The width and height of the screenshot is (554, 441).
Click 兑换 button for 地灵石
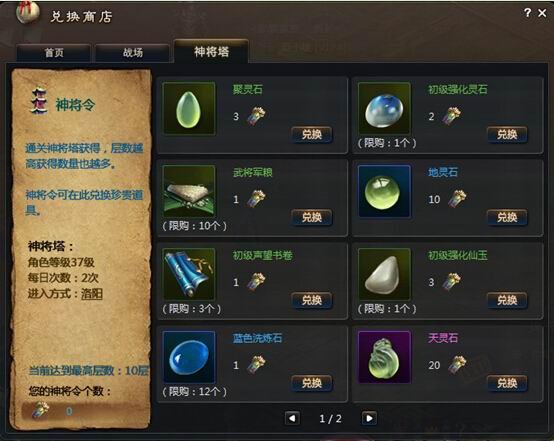click(x=507, y=217)
